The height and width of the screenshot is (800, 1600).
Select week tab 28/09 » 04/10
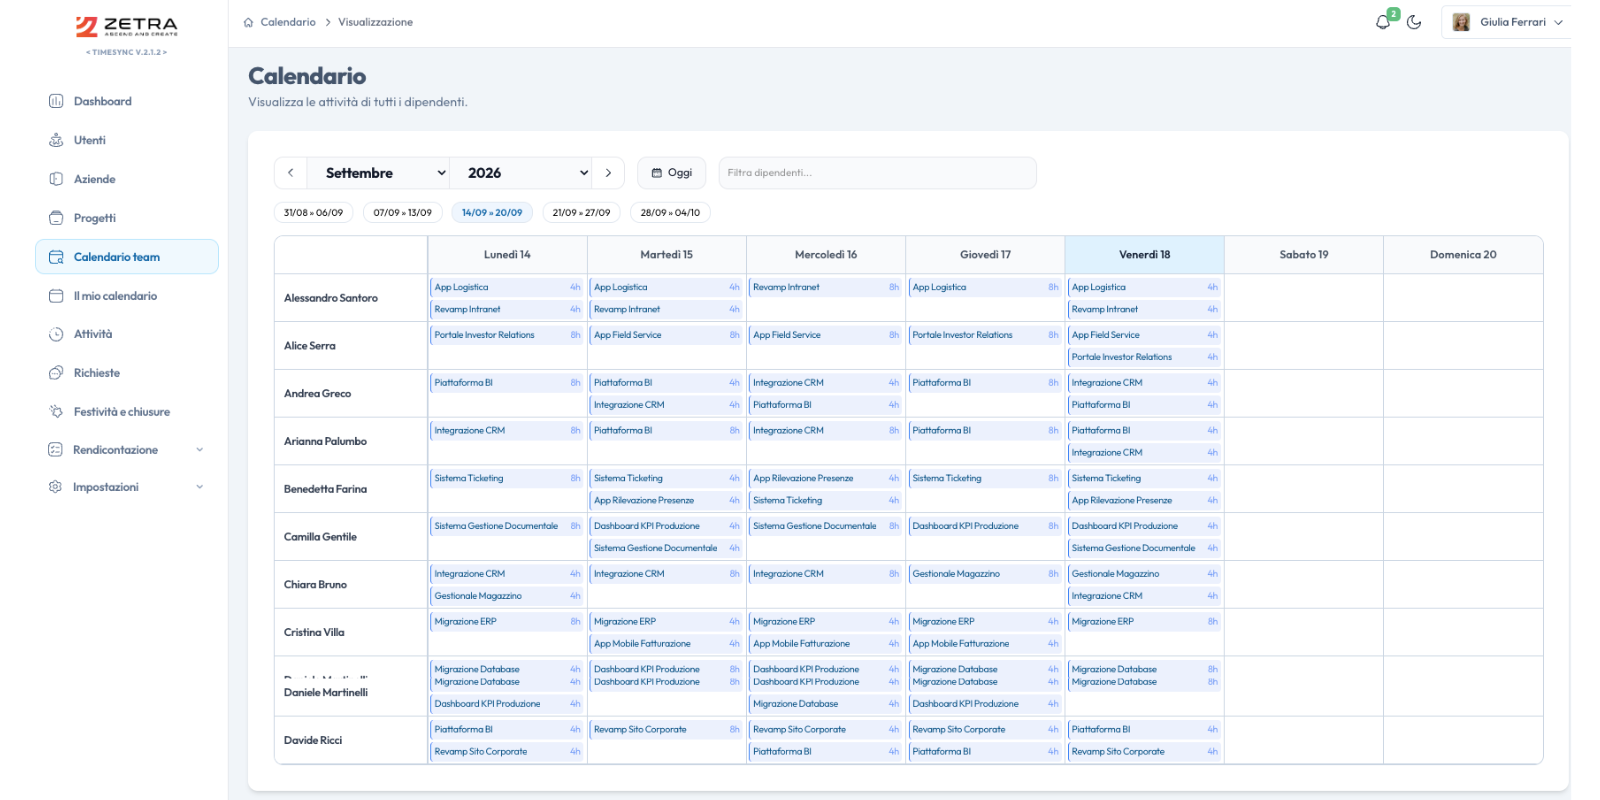670,213
